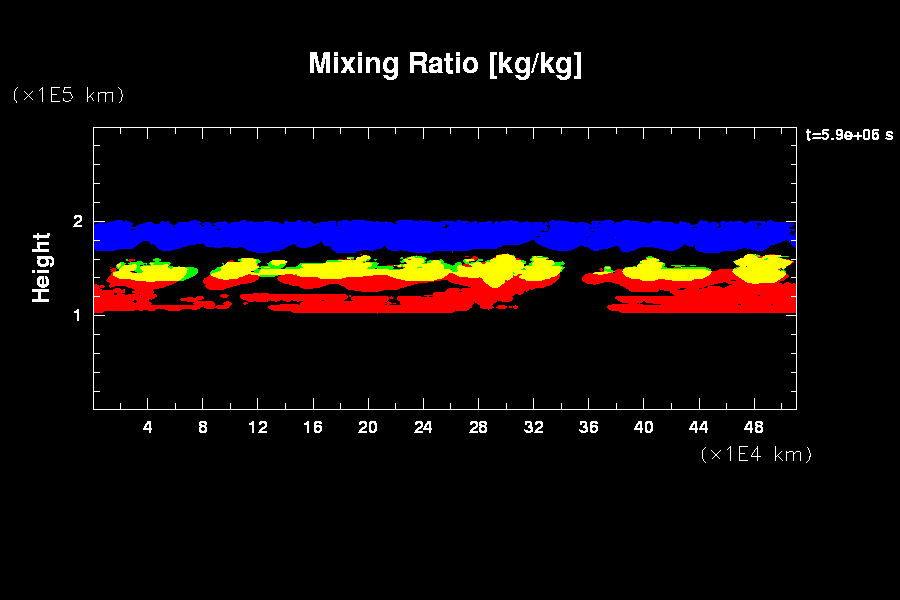The height and width of the screenshot is (600, 900).
Task: Click the y-axis tick label '1'
Action: 78,314
